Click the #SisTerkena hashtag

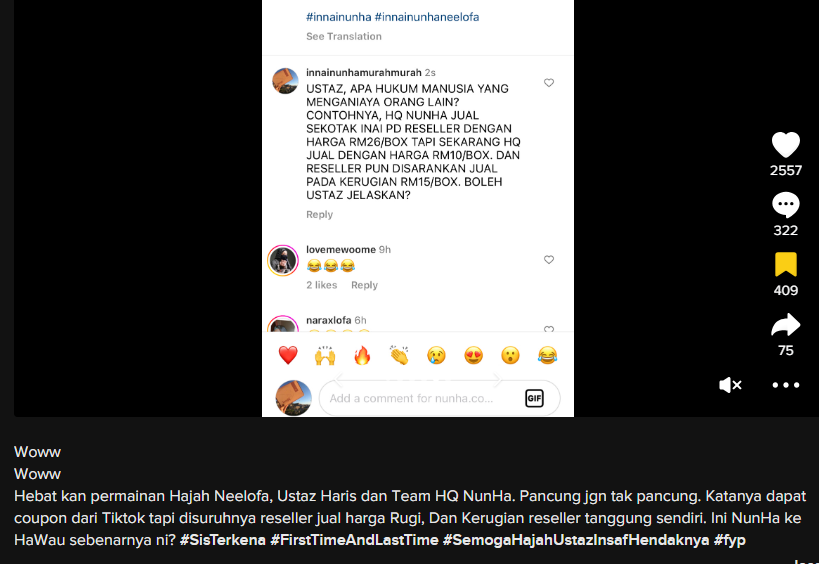[x=223, y=540]
